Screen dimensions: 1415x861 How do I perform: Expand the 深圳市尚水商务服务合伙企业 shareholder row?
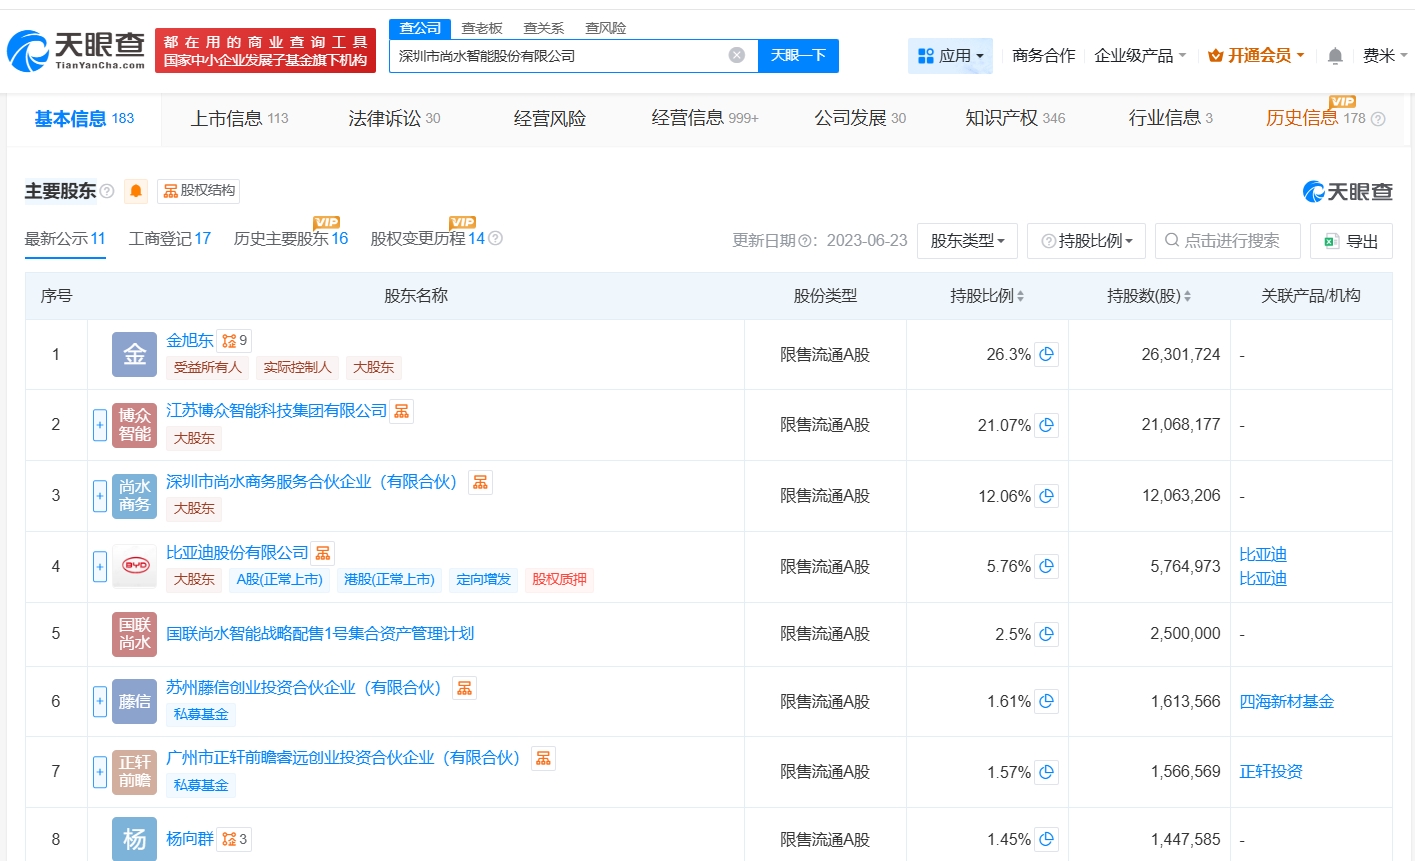tap(100, 496)
